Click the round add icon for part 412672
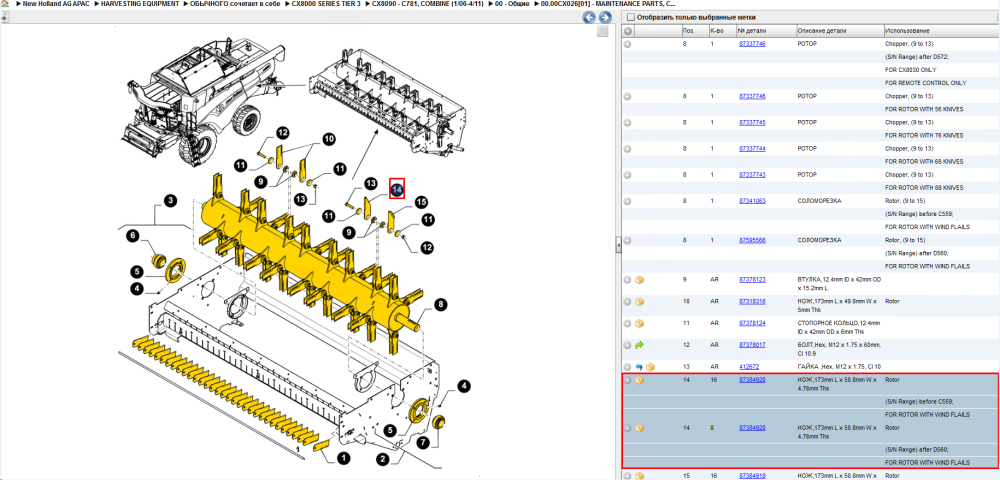The image size is (1000, 480). click(628, 367)
